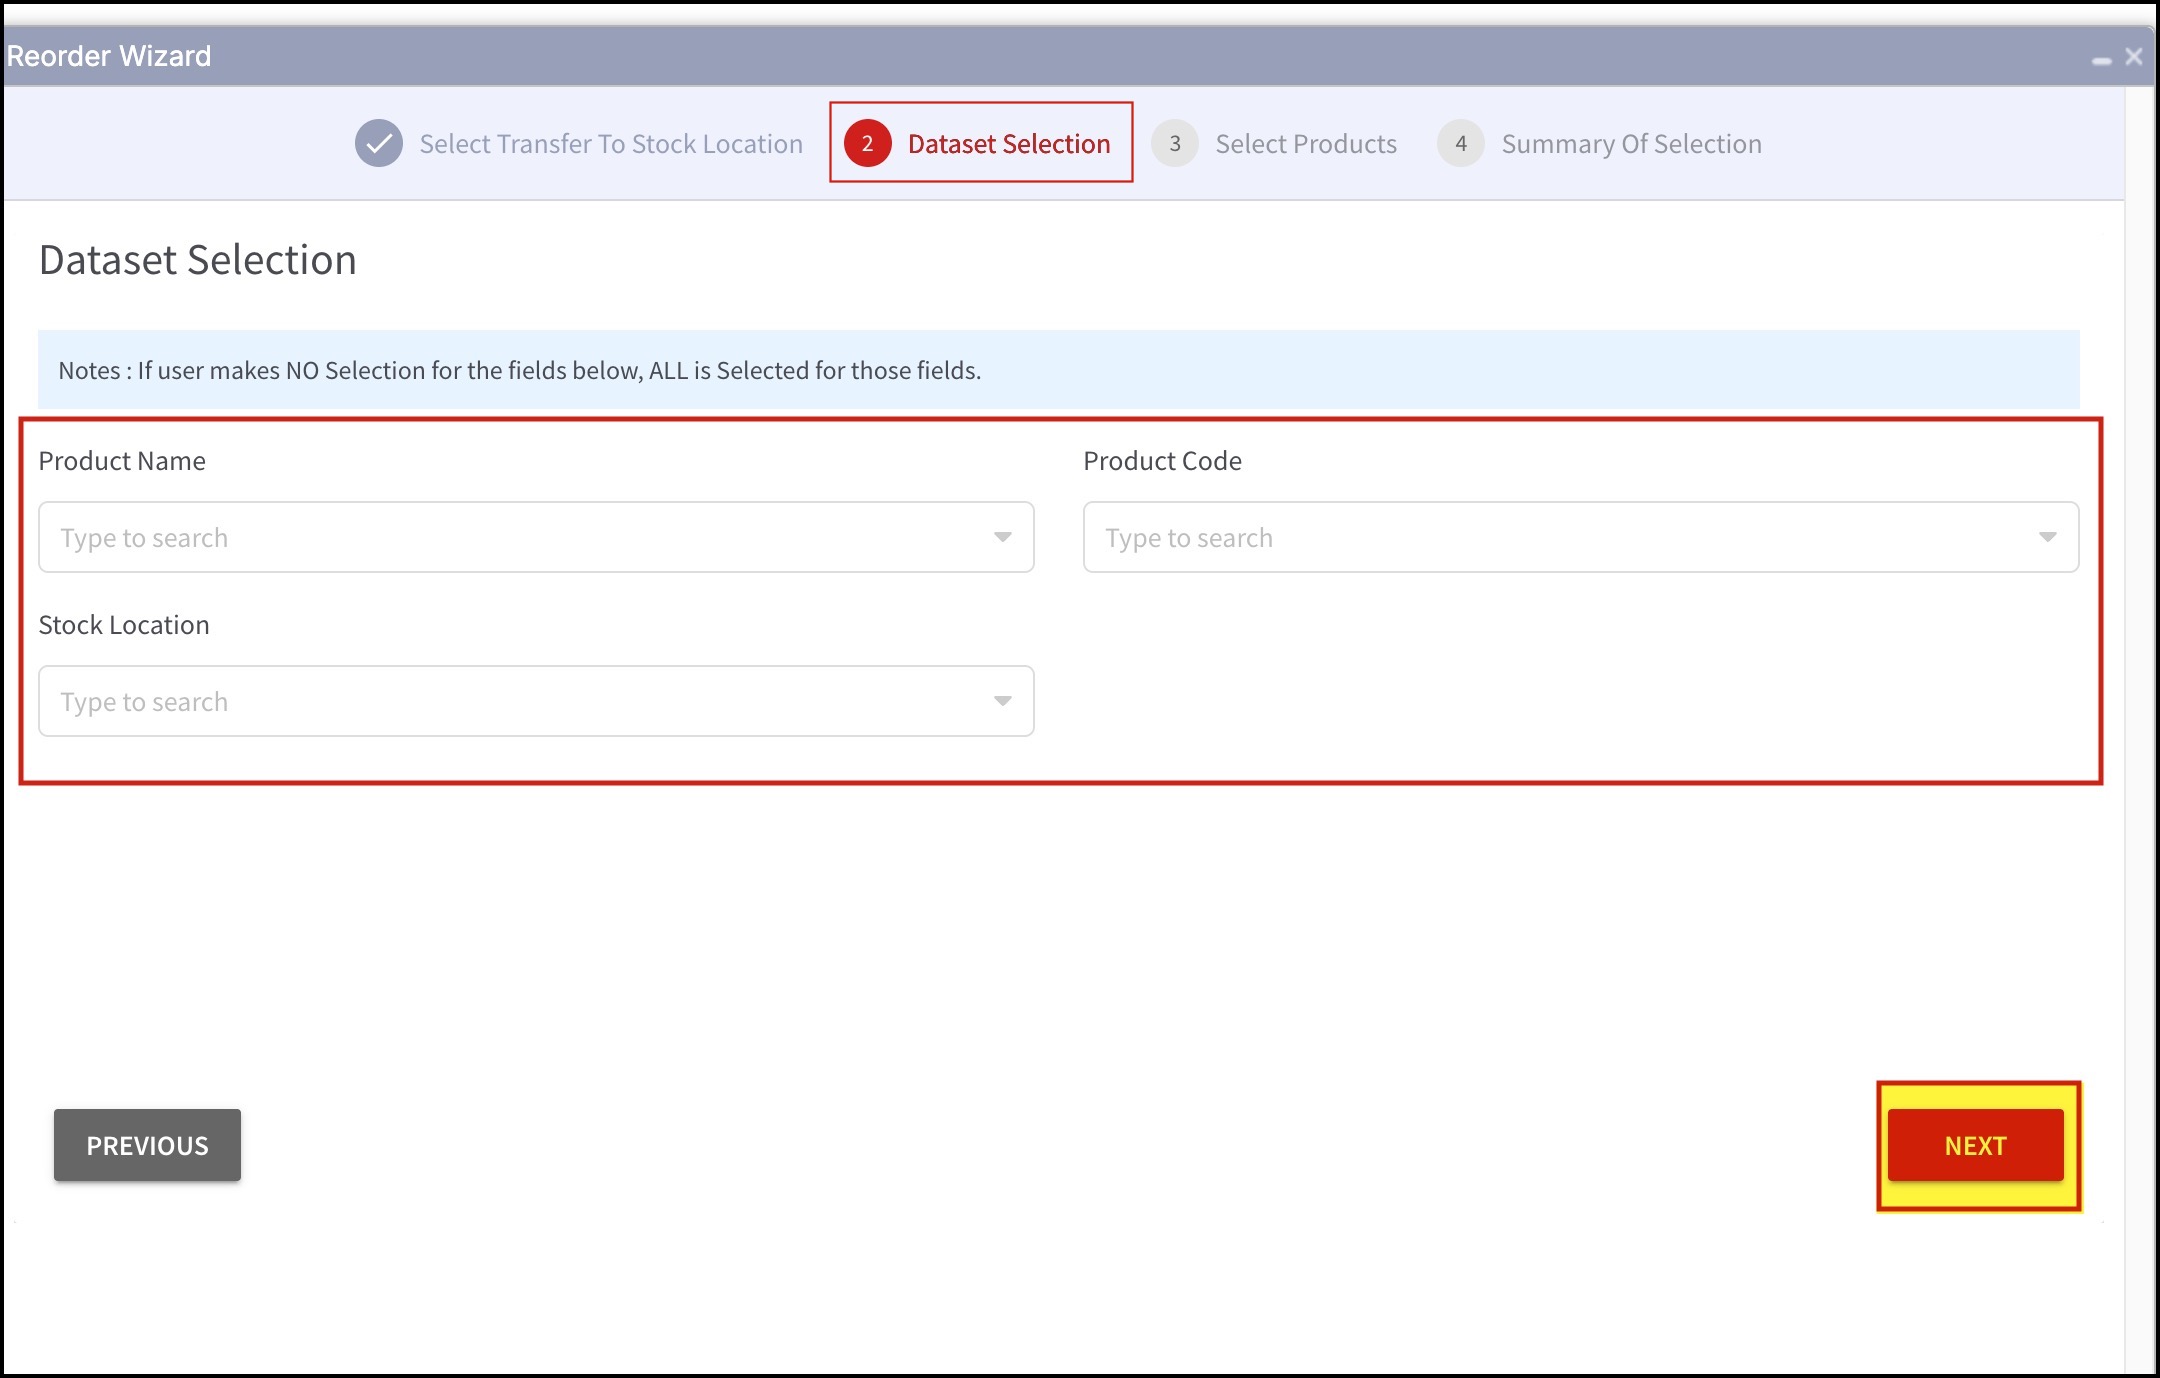
Task: Click the step 4 number circle
Action: pyautogui.click(x=1461, y=143)
